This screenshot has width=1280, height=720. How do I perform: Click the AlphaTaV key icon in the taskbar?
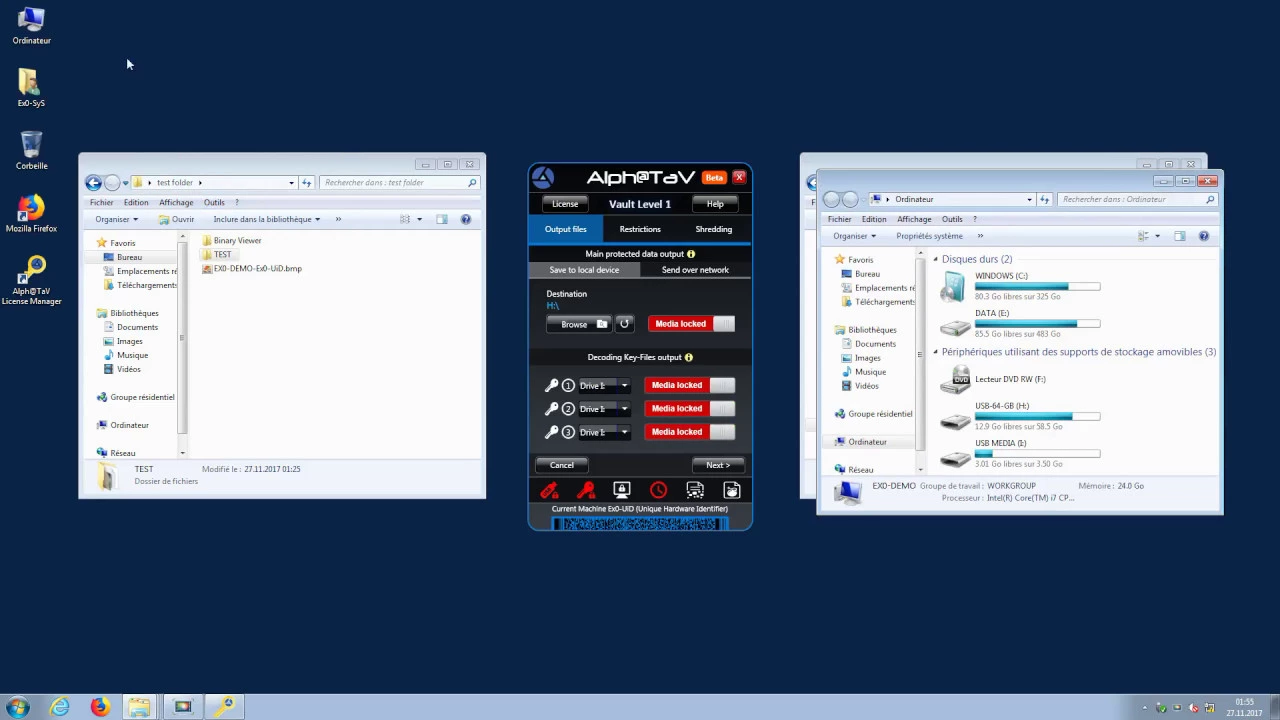[x=226, y=707]
